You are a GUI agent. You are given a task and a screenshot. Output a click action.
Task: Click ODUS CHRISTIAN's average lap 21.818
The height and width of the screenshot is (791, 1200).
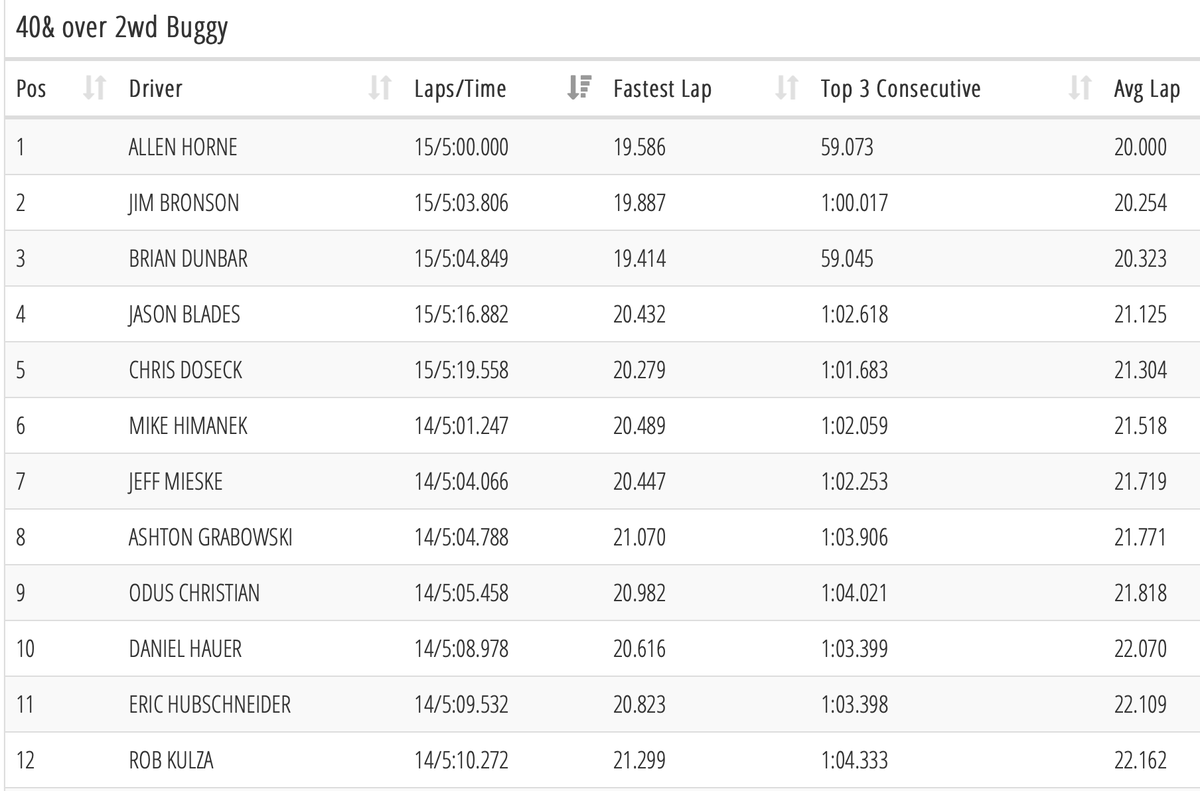1140,594
